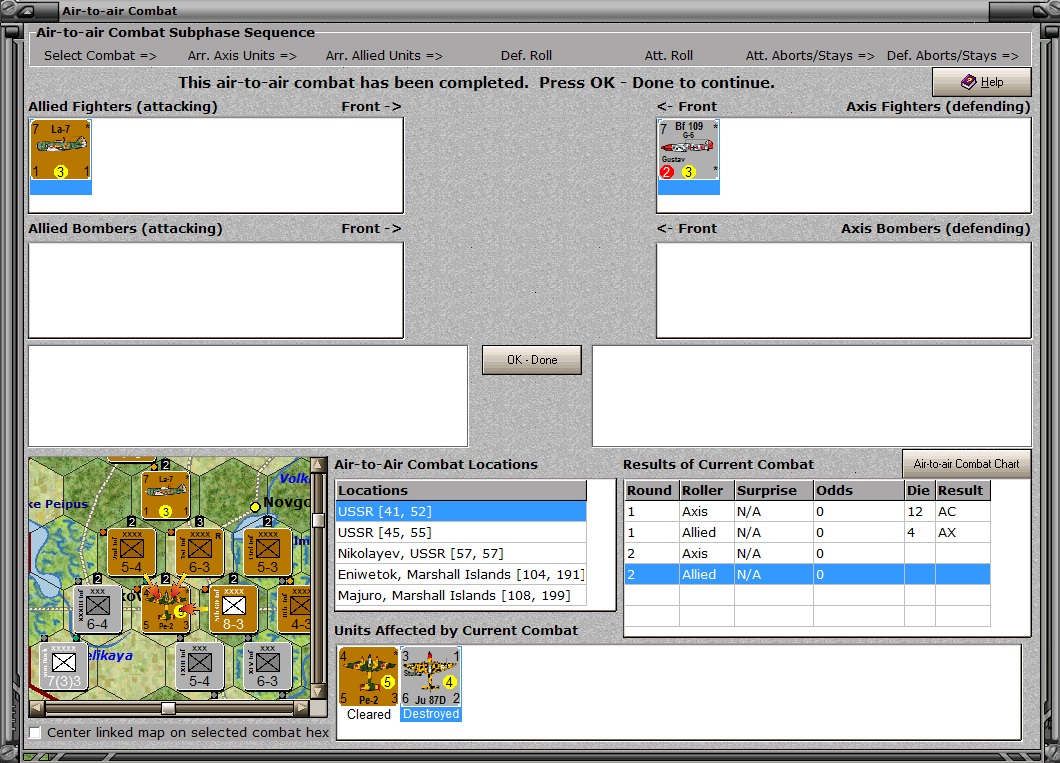Select the Bf 109 Gustav counter in Axis Fighters
This screenshot has height=763, width=1060.
tap(688, 150)
